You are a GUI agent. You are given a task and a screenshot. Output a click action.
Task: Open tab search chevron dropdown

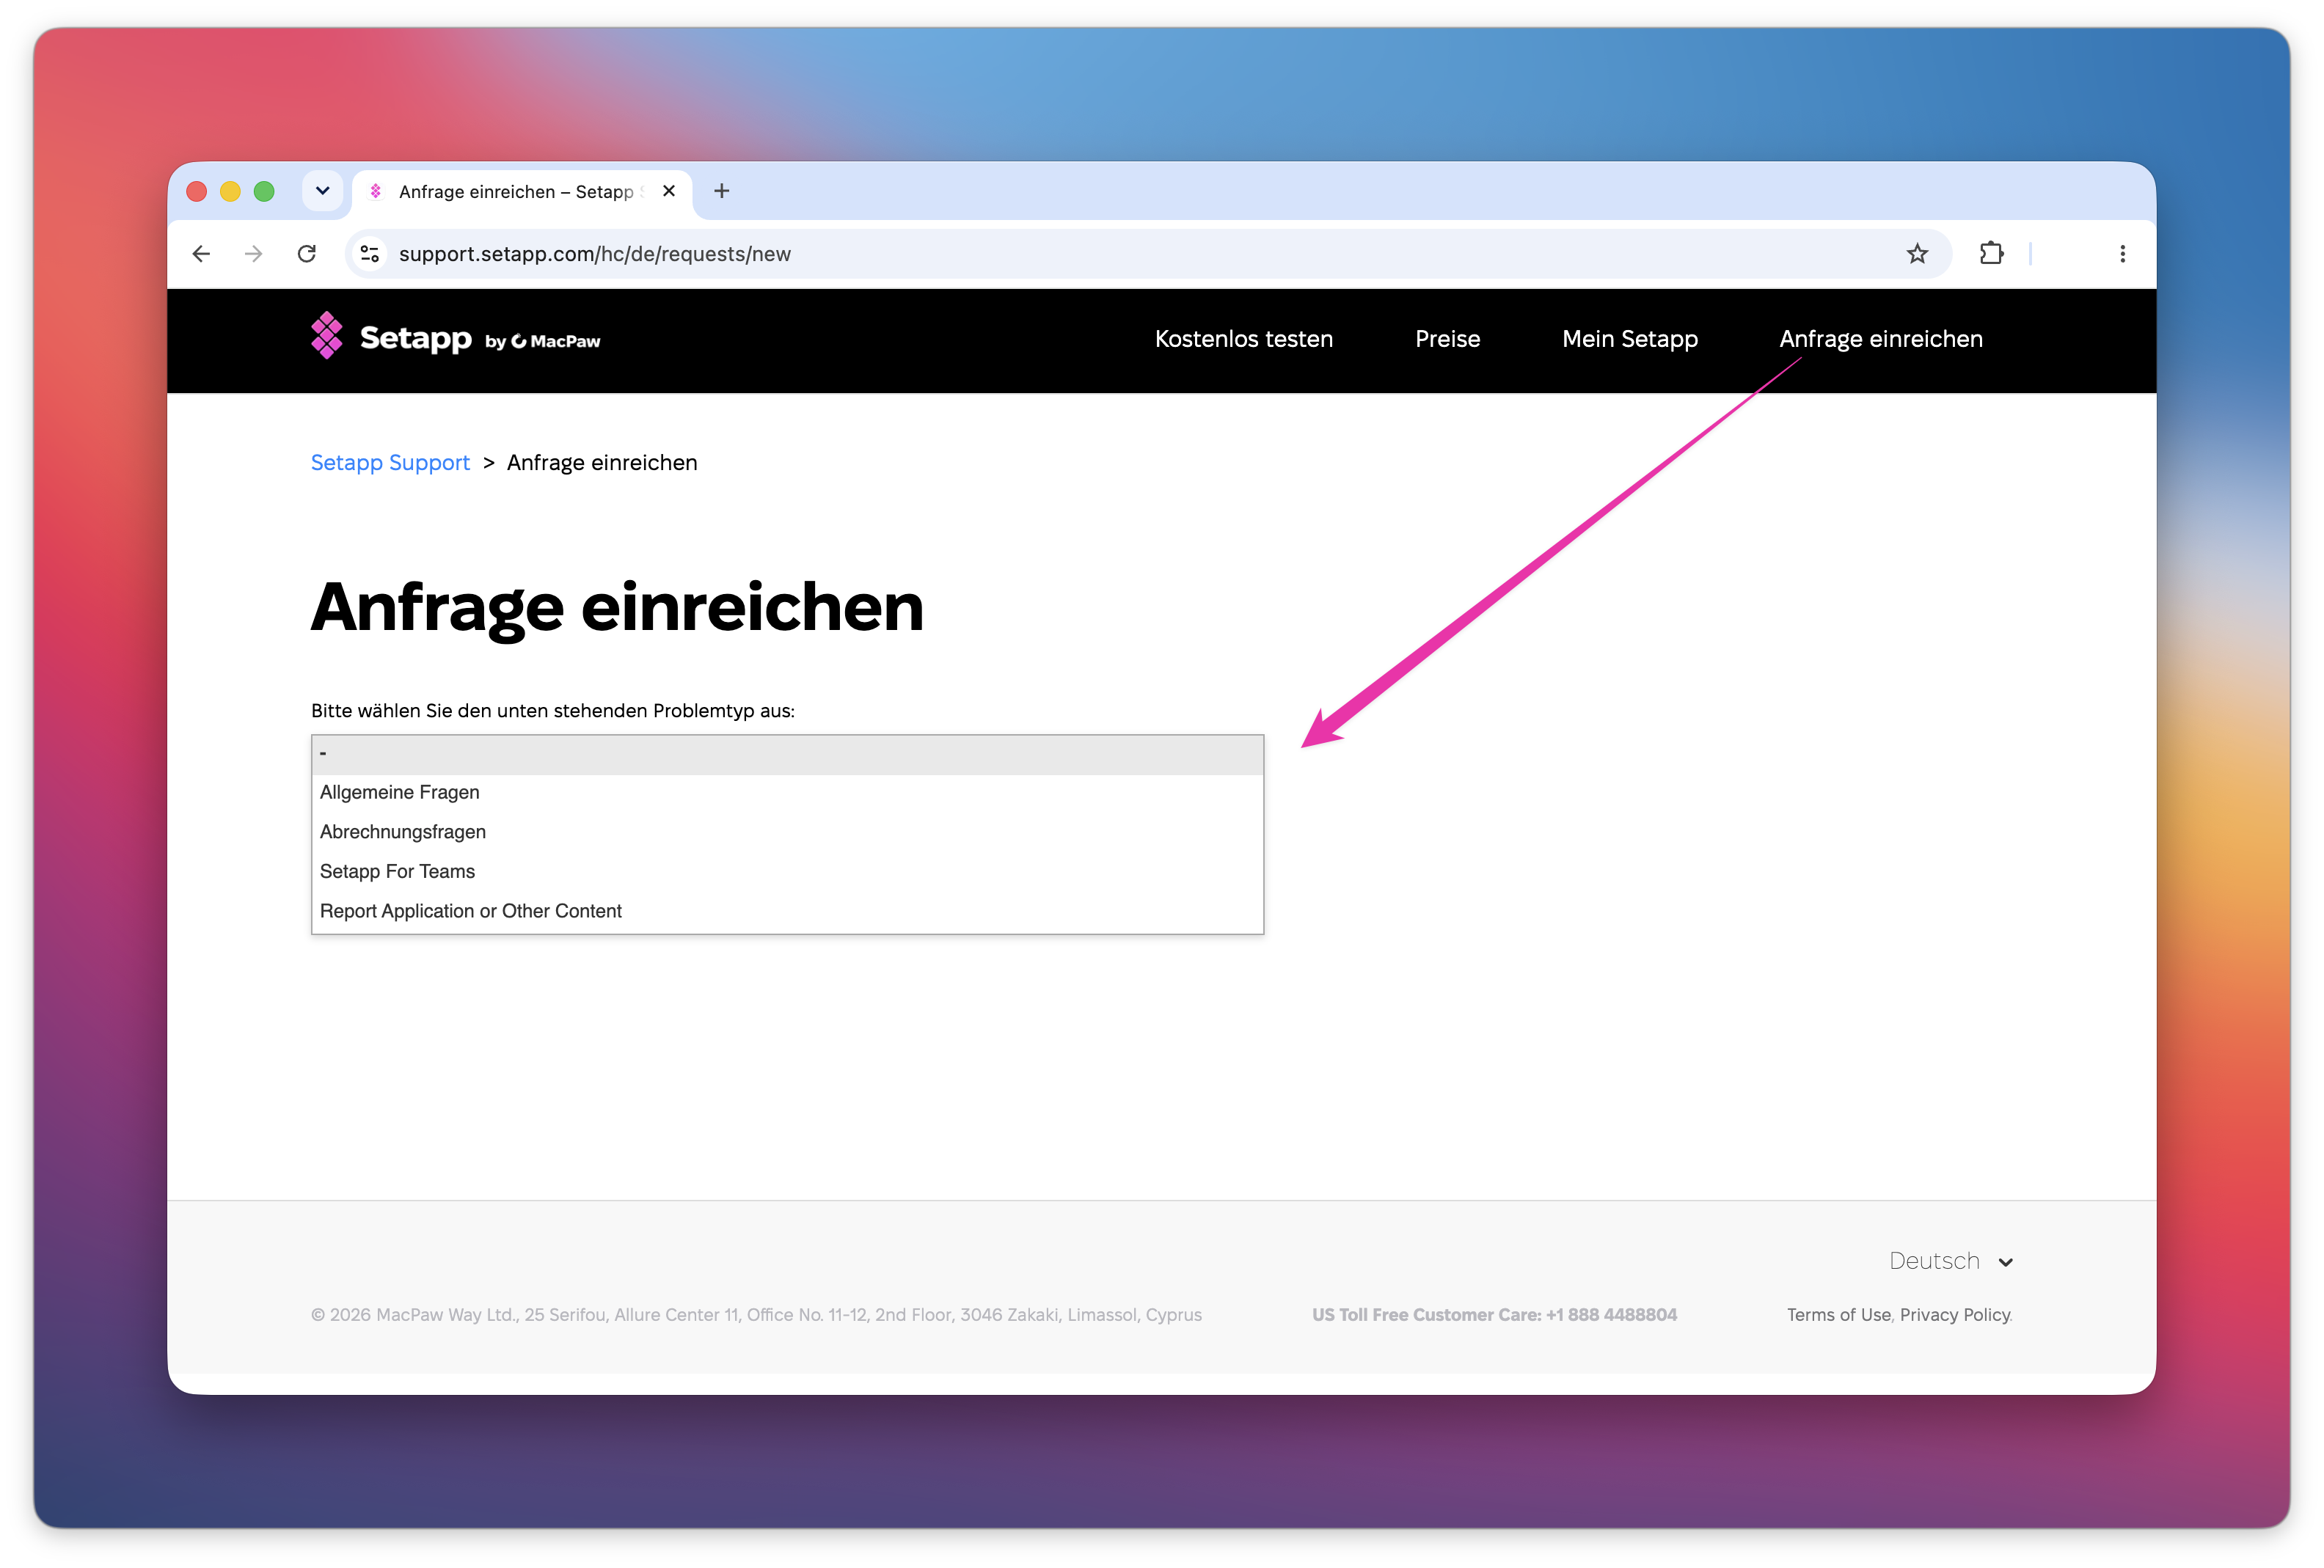tap(322, 191)
